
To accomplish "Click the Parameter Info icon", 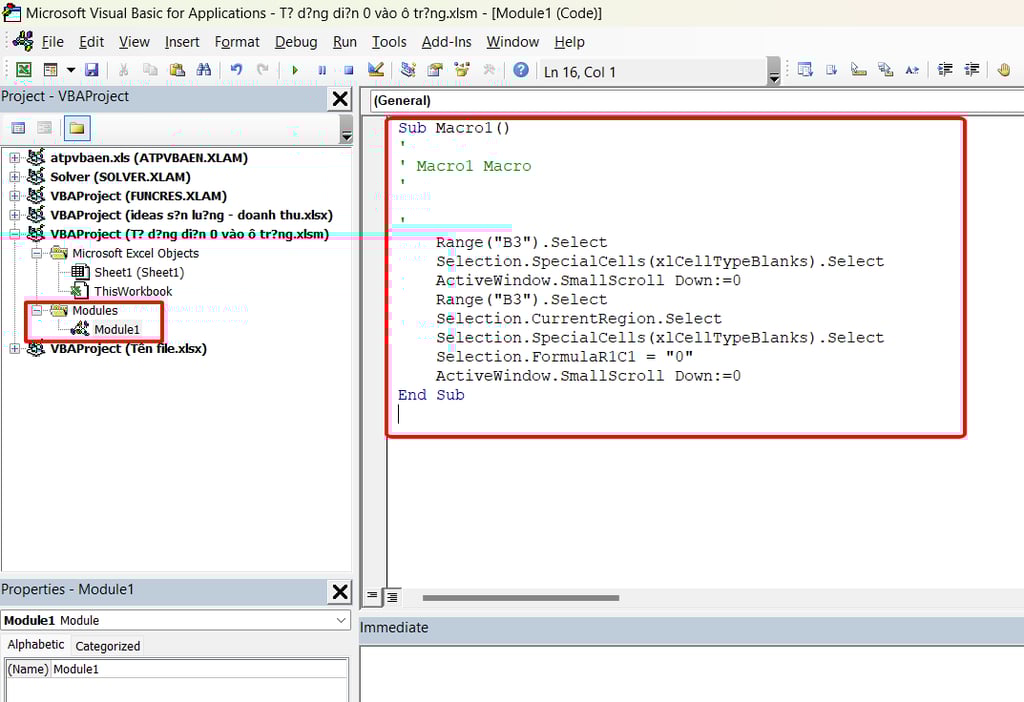I will click(x=885, y=69).
